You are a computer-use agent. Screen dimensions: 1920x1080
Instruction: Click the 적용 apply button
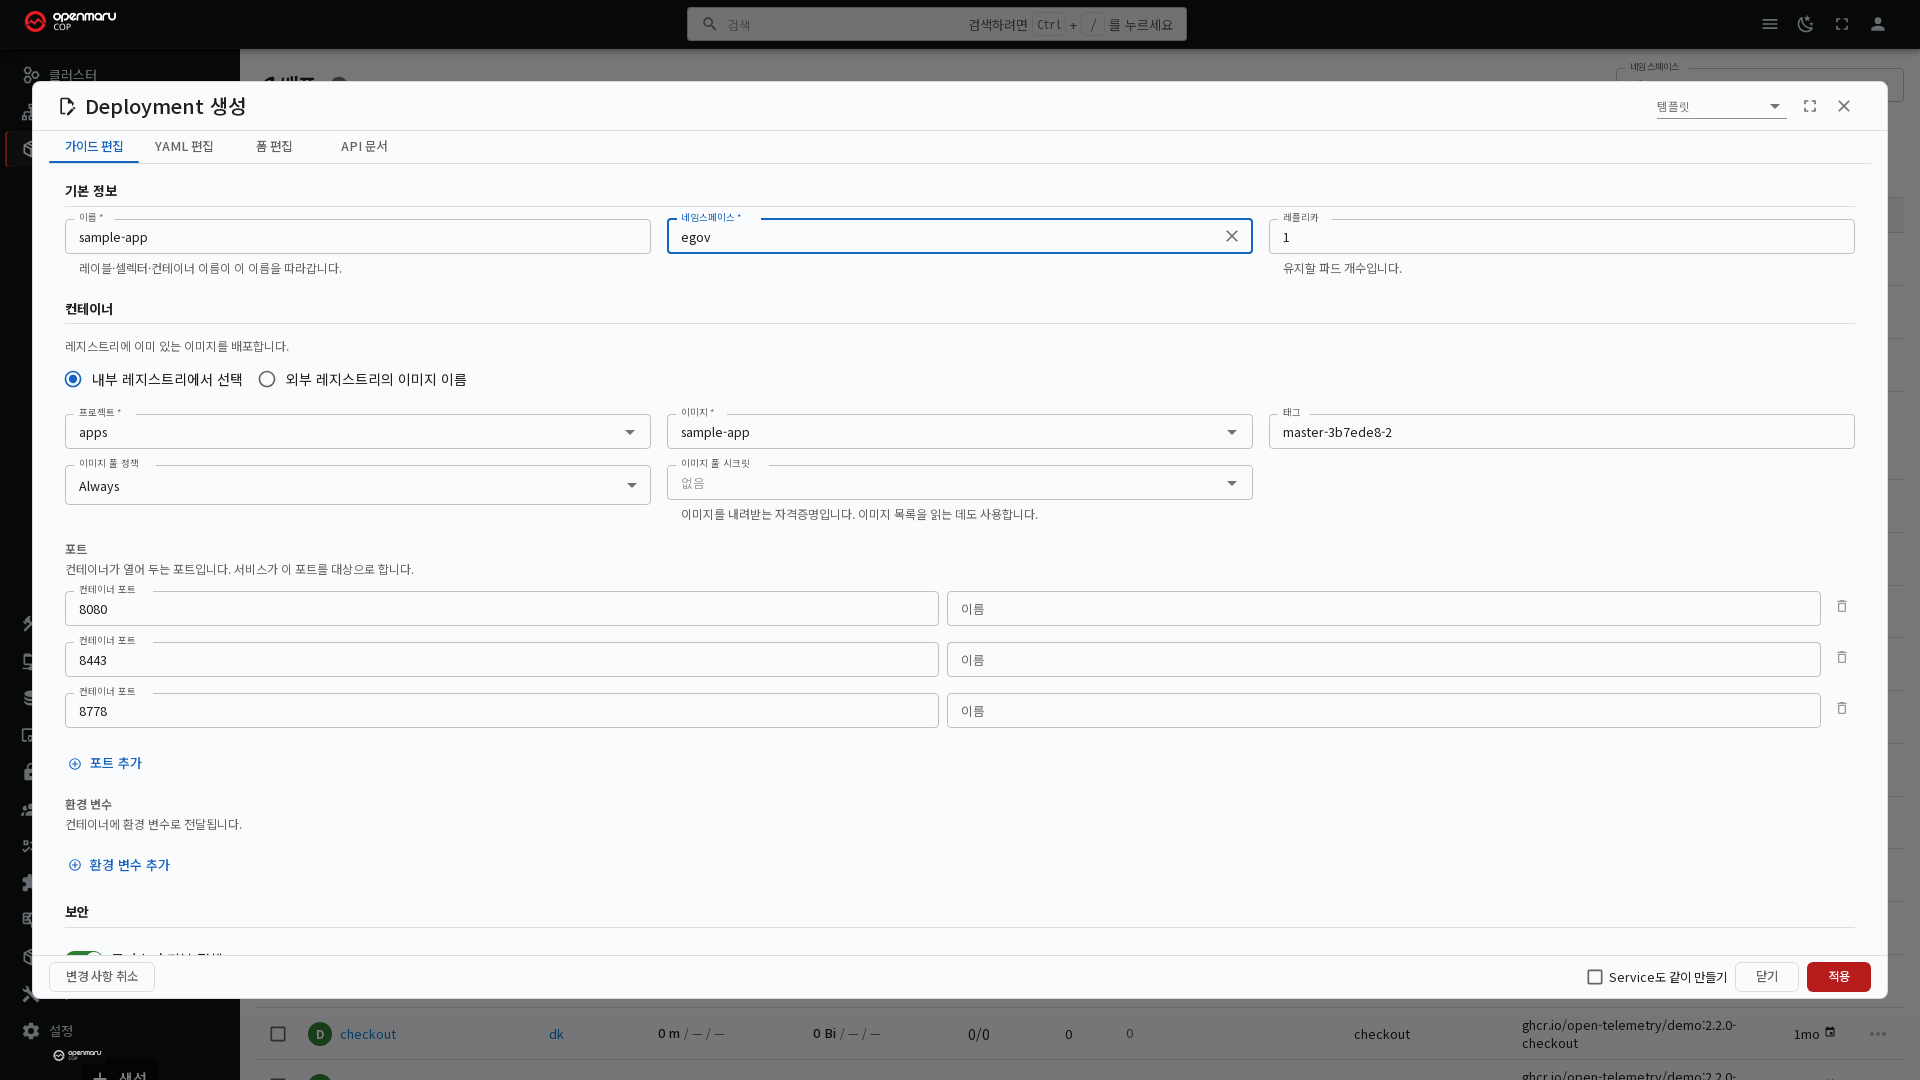(x=1839, y=977)
